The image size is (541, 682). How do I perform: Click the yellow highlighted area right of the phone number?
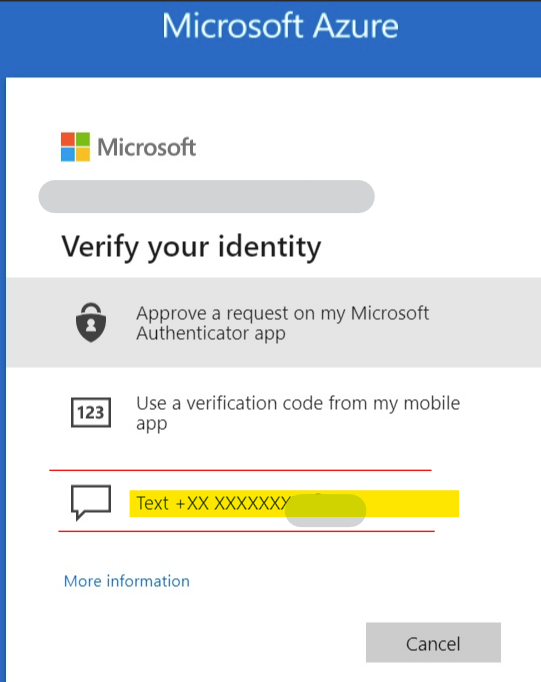pyautogui.click(x=412, y=504)
